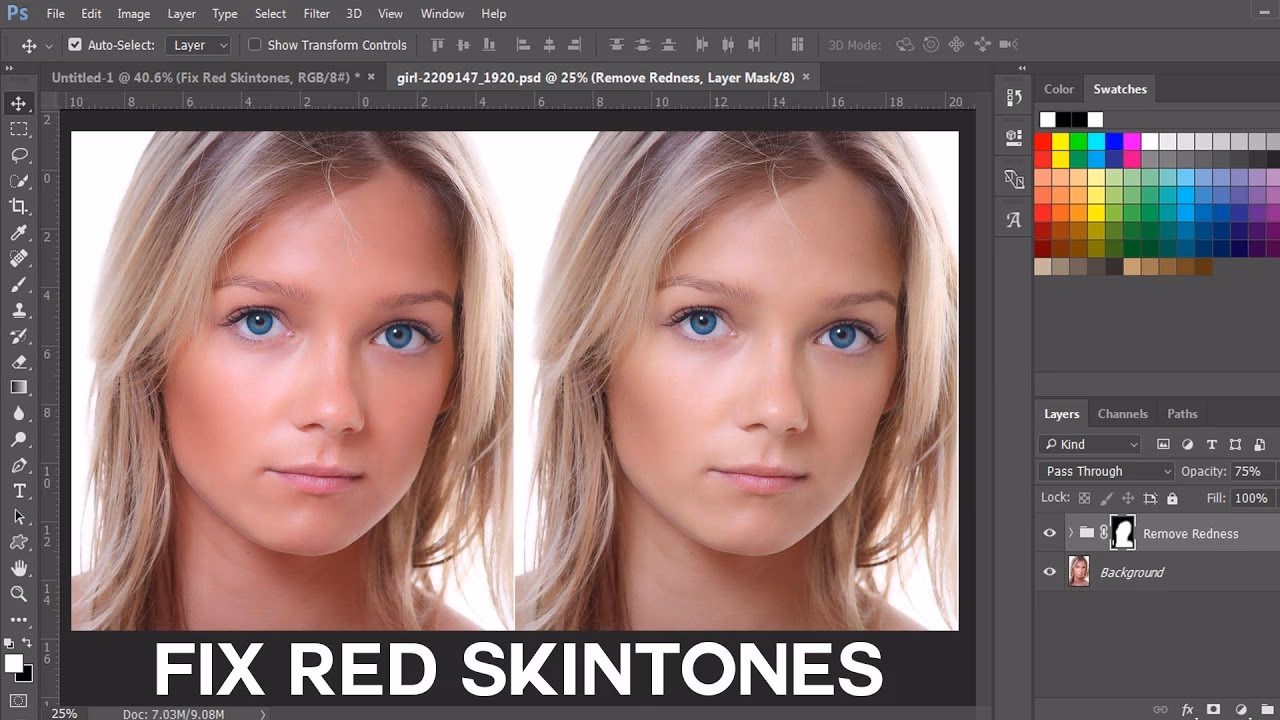Lock transparent pixels on the layer

pos(1084,497)
